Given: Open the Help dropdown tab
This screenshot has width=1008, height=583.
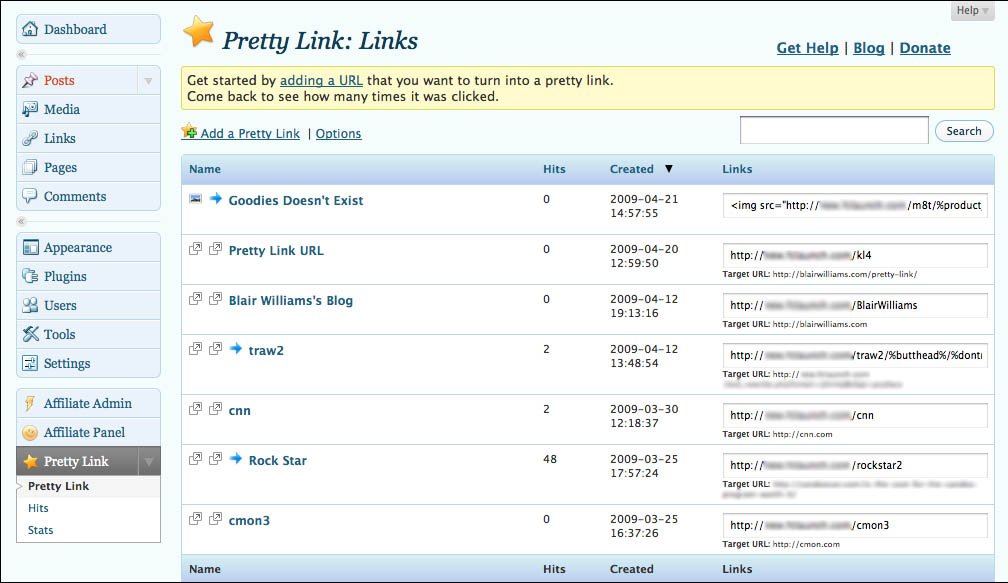Looking at the screenshot, I should point(972,10).
